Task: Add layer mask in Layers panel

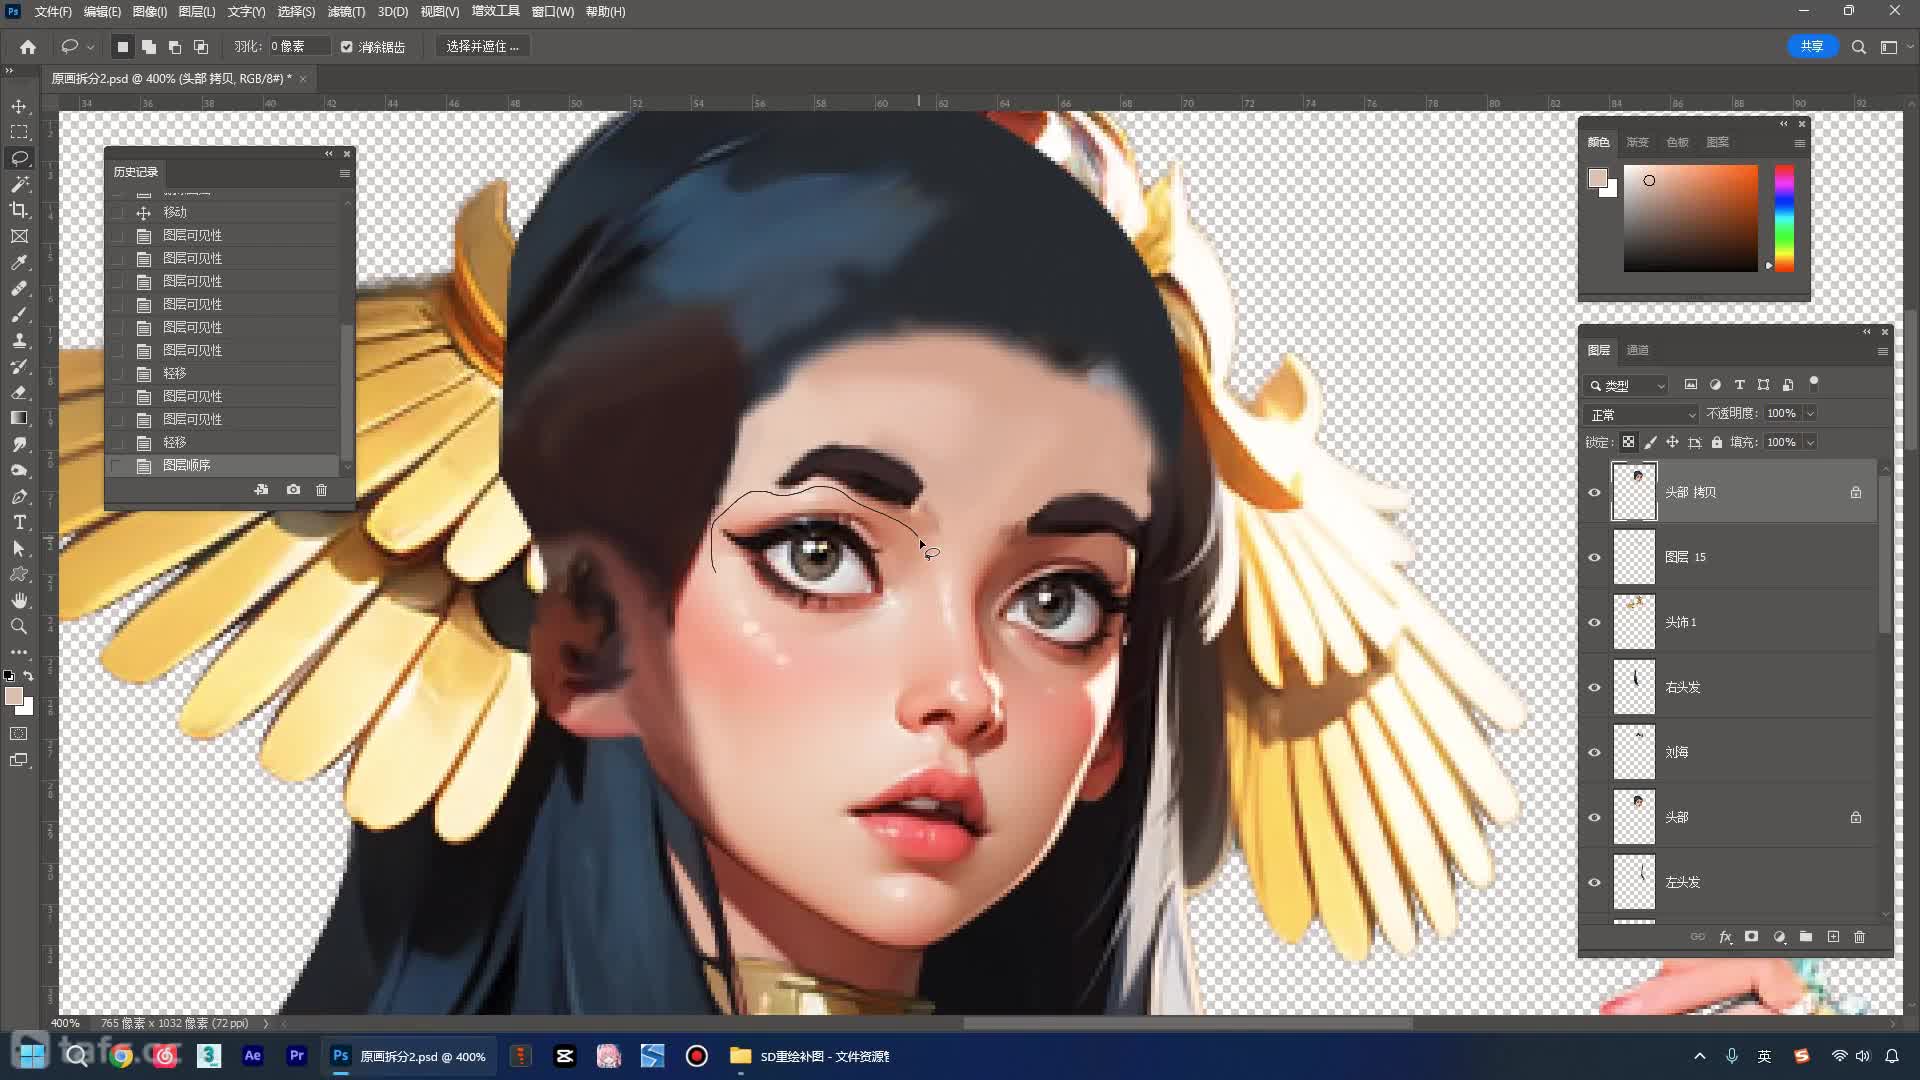Action: click(x=1751, y=937)
